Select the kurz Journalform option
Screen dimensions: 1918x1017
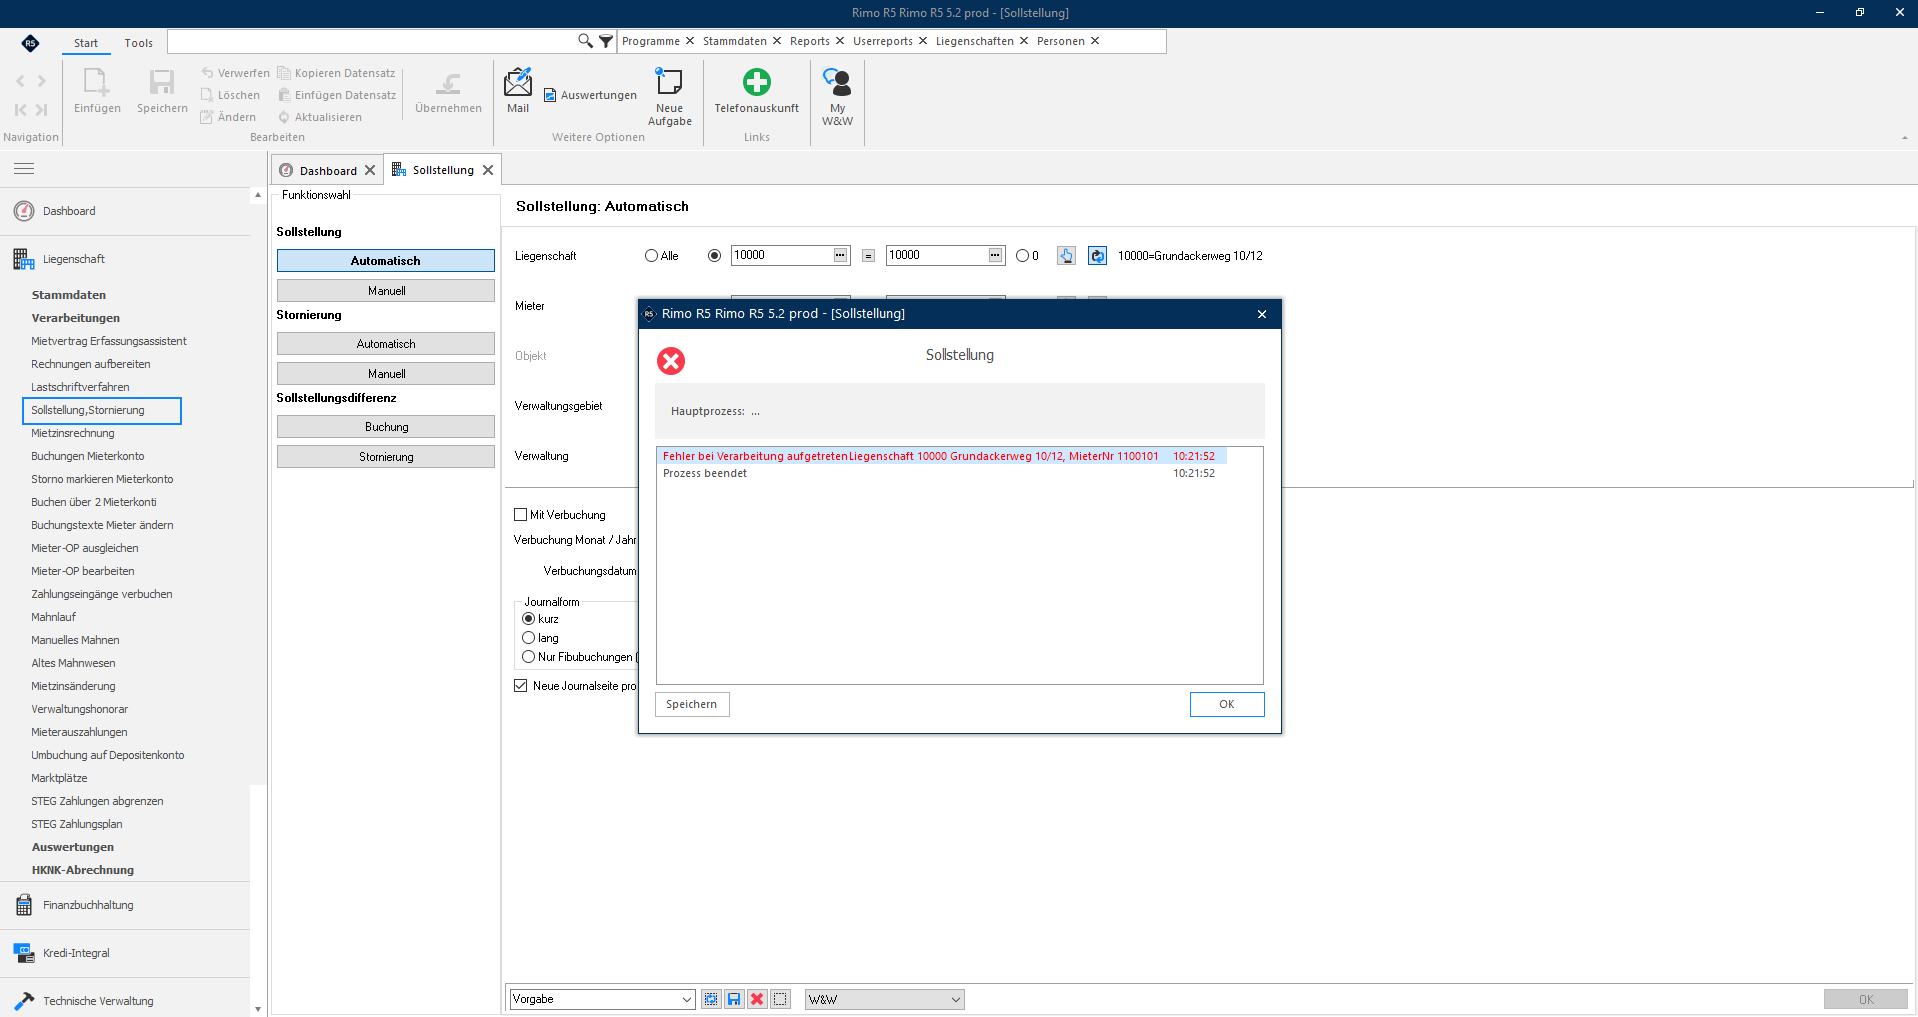coord(528,619)
